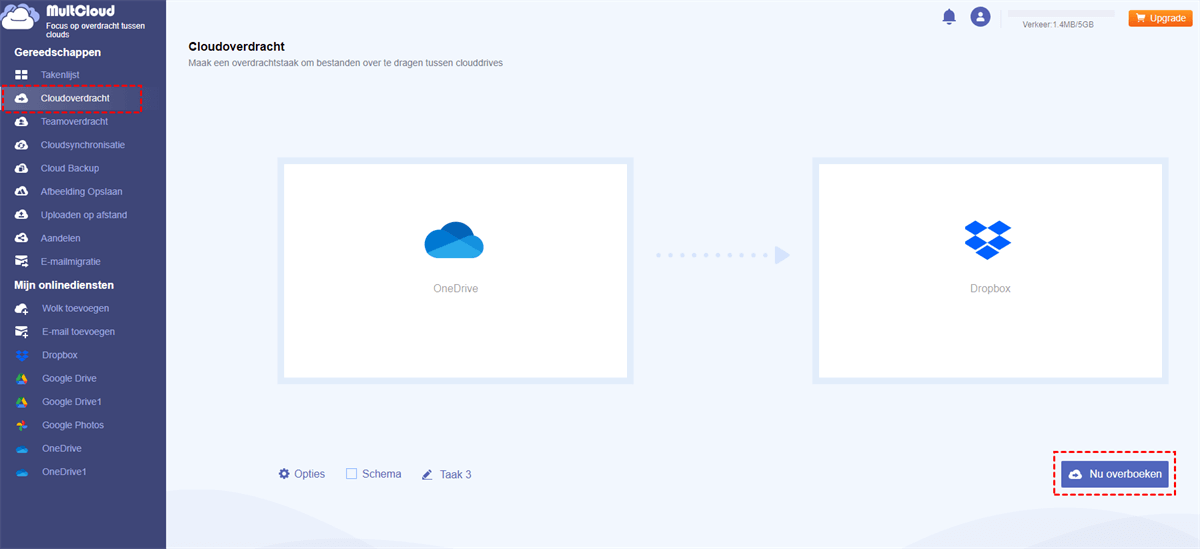
Task: Click the large OneDrive cloud logo
Action: tap(454, 241)
